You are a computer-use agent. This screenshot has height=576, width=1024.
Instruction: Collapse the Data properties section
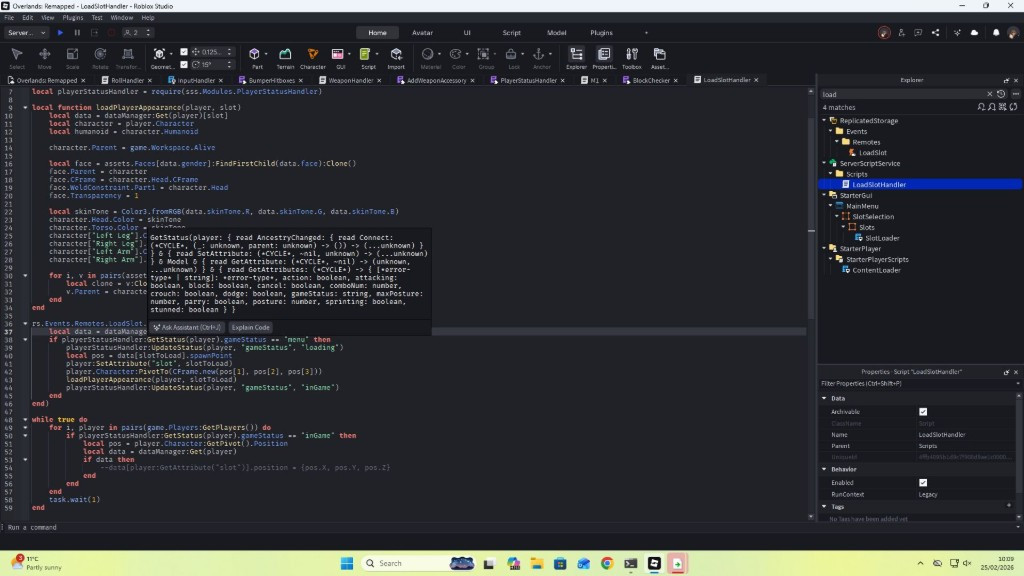pos(825,398)
